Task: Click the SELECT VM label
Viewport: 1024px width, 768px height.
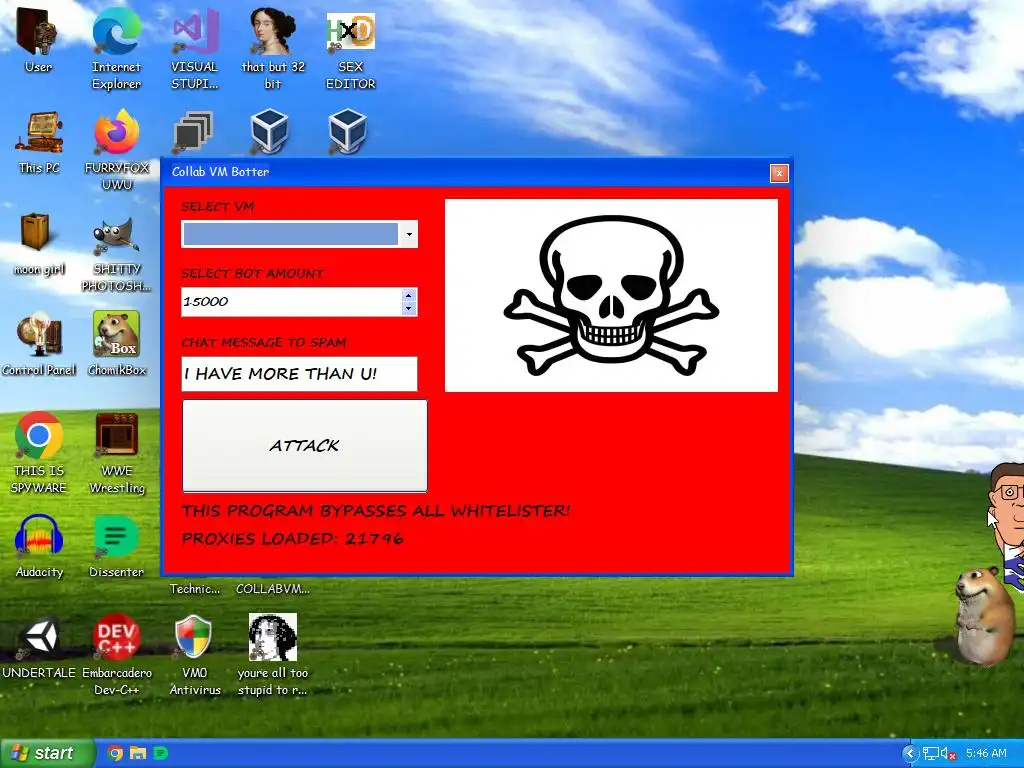Action: click(217, 206)
